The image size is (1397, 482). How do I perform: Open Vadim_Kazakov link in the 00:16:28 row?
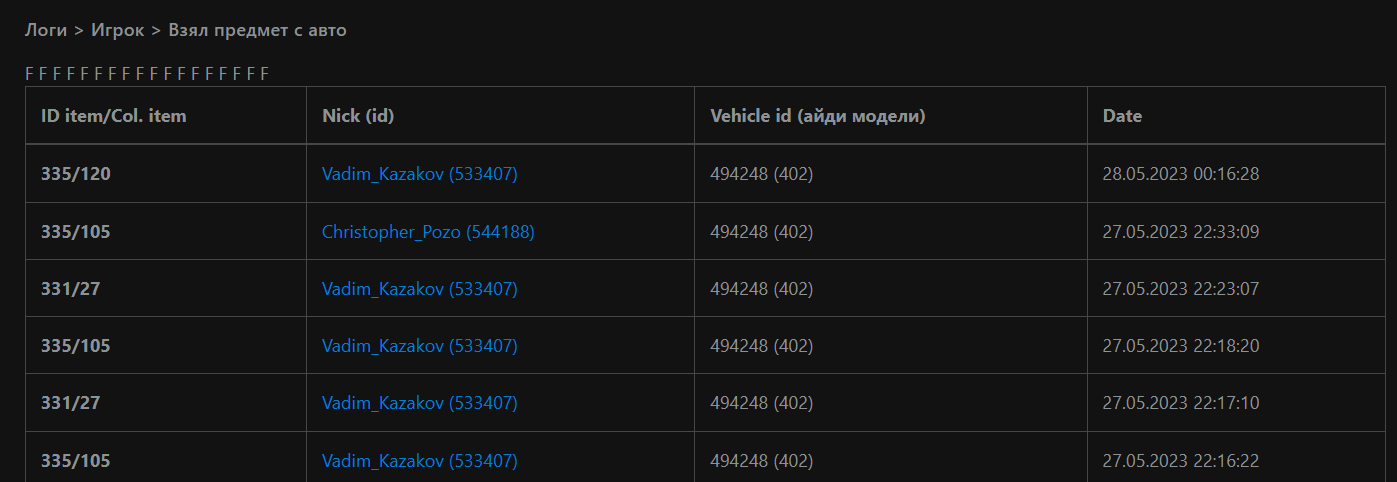click(x=419, y=174)
